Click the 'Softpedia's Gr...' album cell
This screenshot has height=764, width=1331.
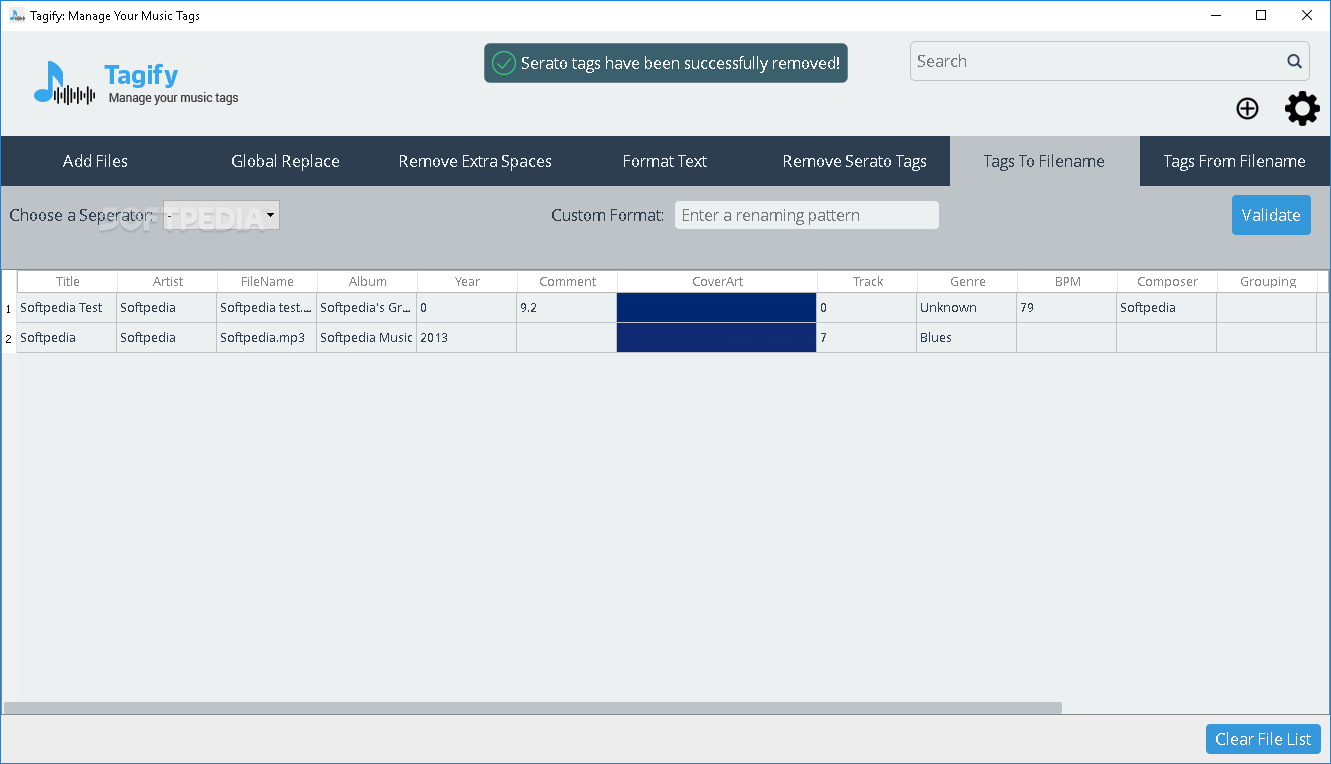pos(367,308)
